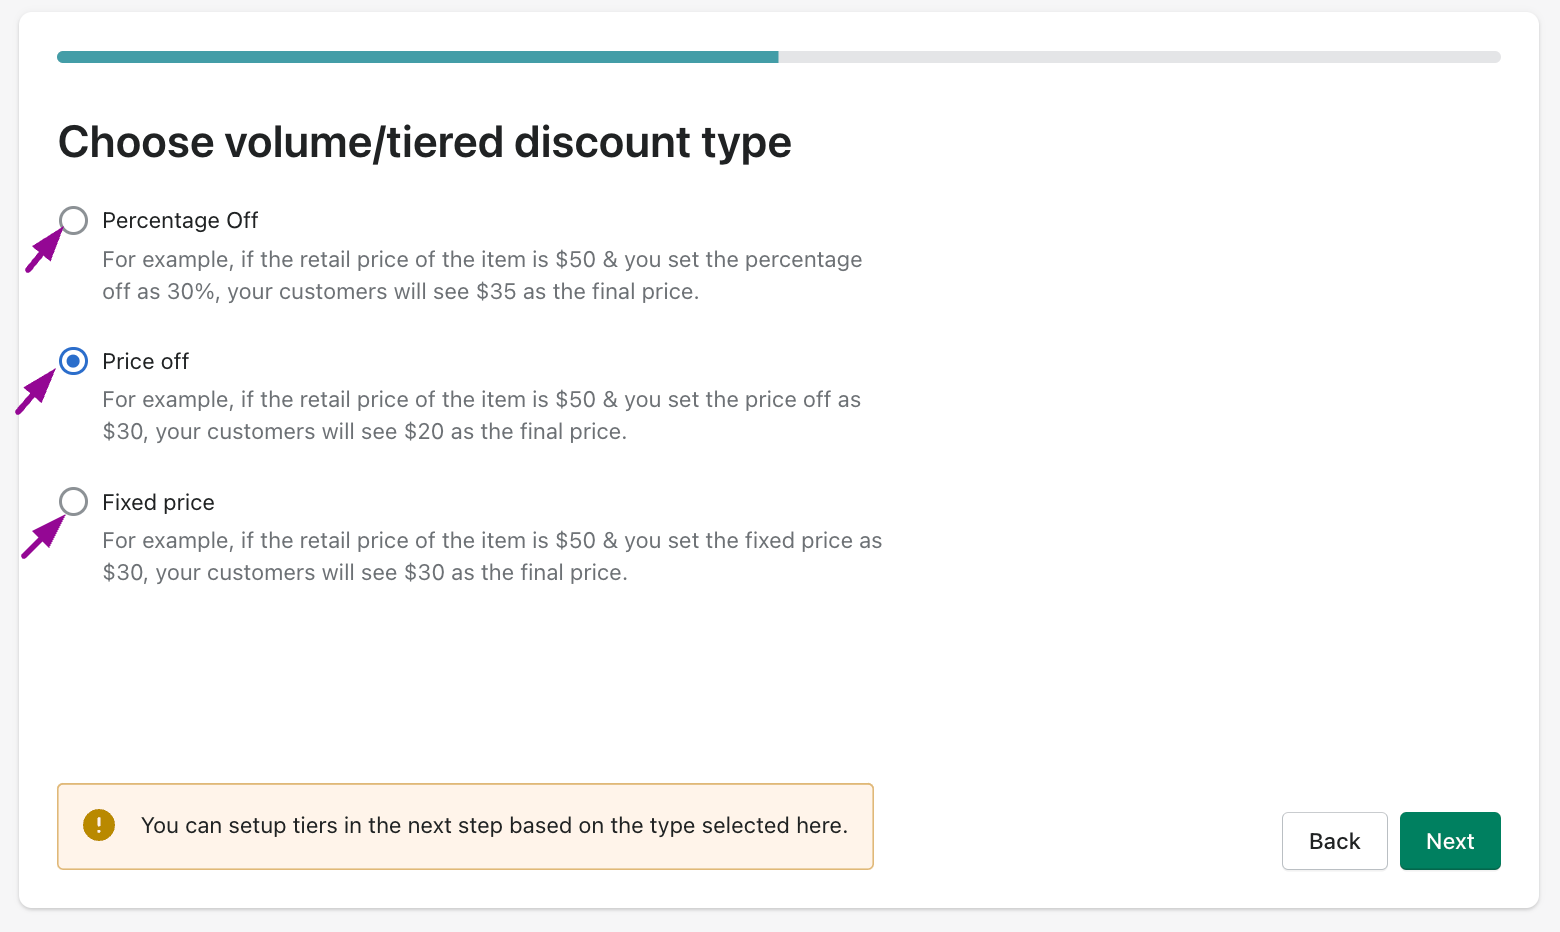Choose the Price off radio option

pos(73,361)
